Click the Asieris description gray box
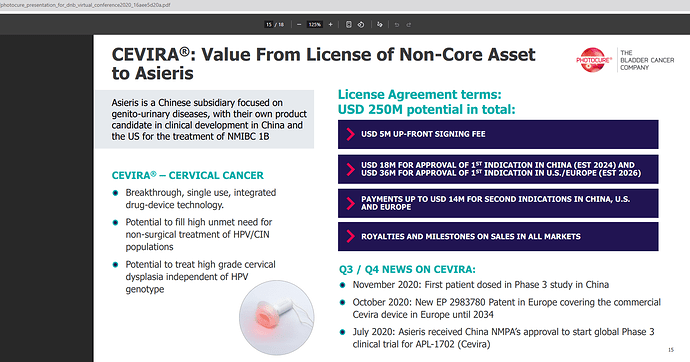Screen dimensions: 690x362 [205, 119]
